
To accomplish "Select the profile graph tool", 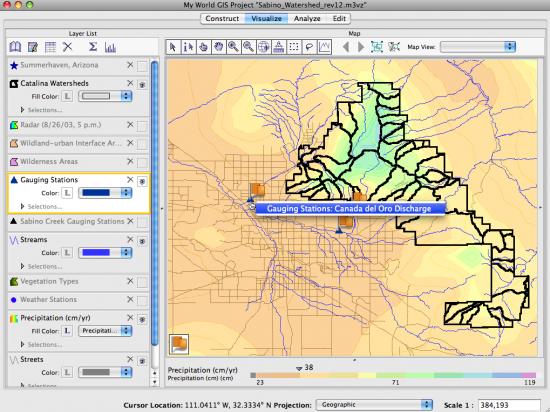I will point(324,47).
